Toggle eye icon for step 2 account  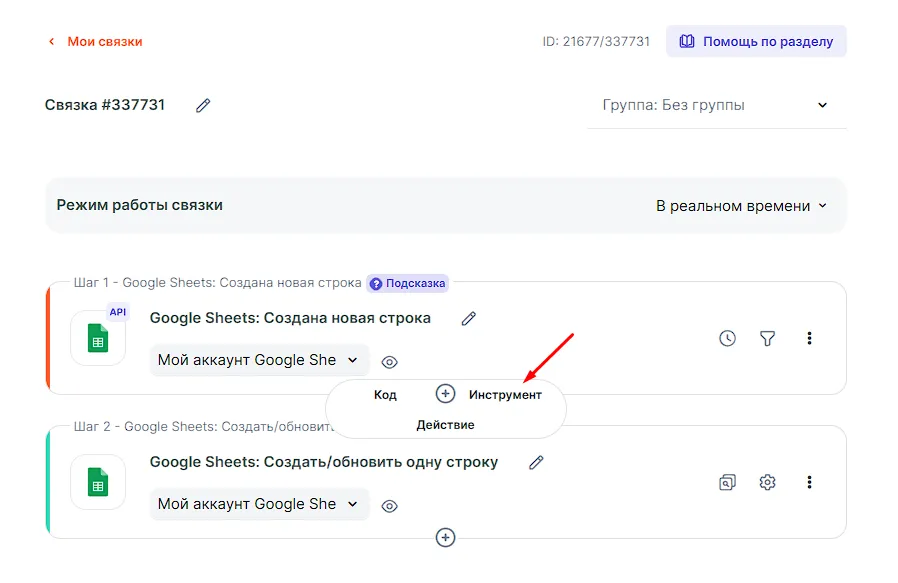pos(390,506)
